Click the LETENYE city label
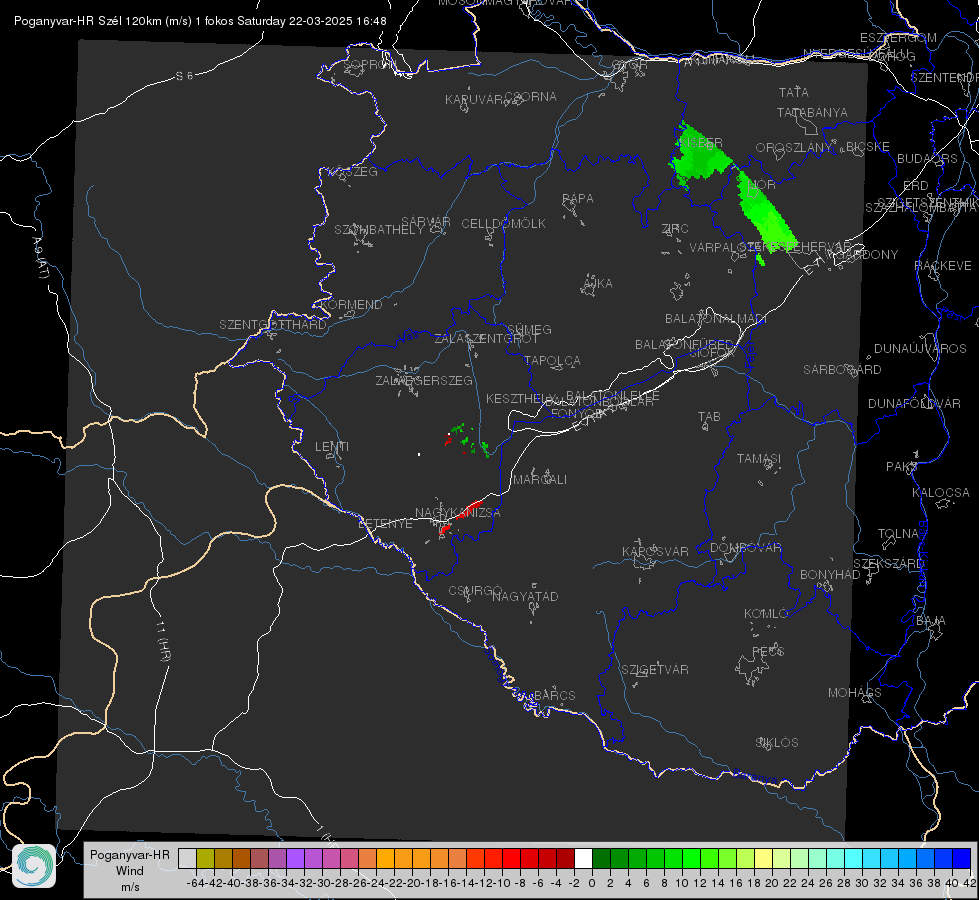This screenshot has height=900, width=979. [385, 524]
